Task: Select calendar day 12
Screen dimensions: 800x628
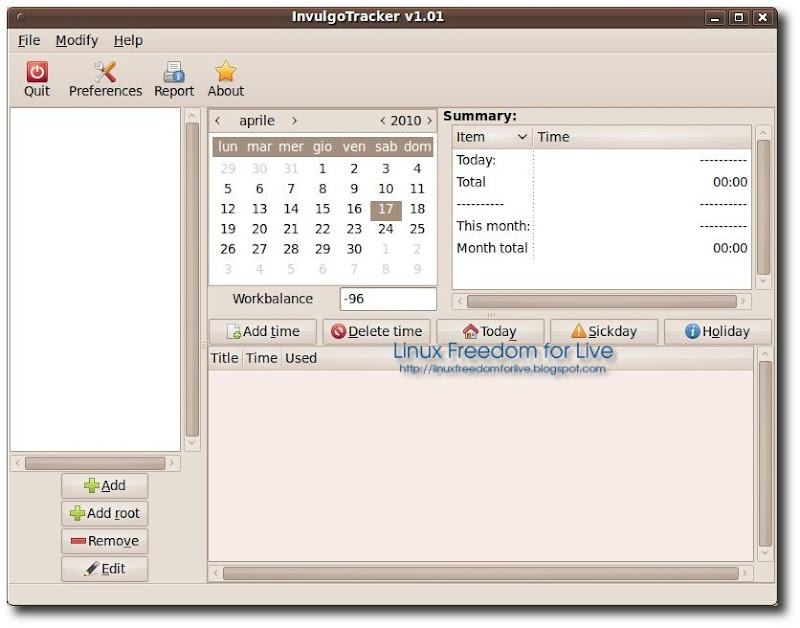Action: point(228,209)
